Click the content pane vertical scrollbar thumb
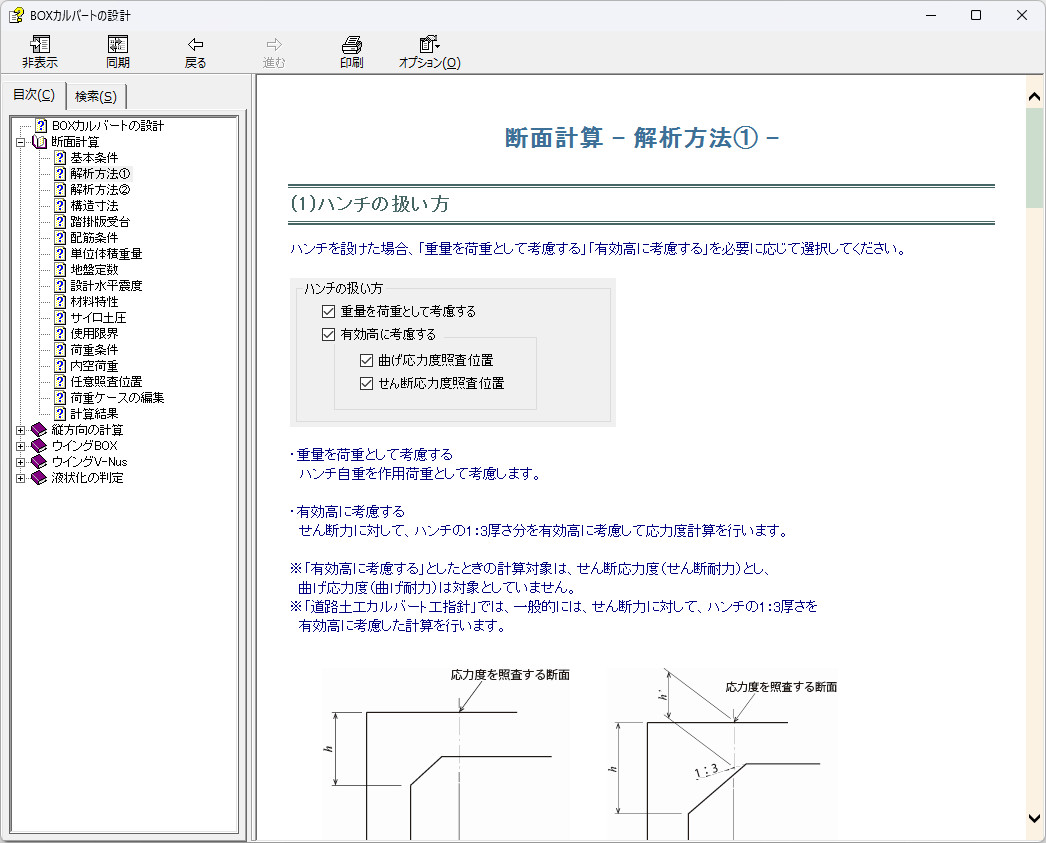1046x843 pixels. [x=1035, y=157]
